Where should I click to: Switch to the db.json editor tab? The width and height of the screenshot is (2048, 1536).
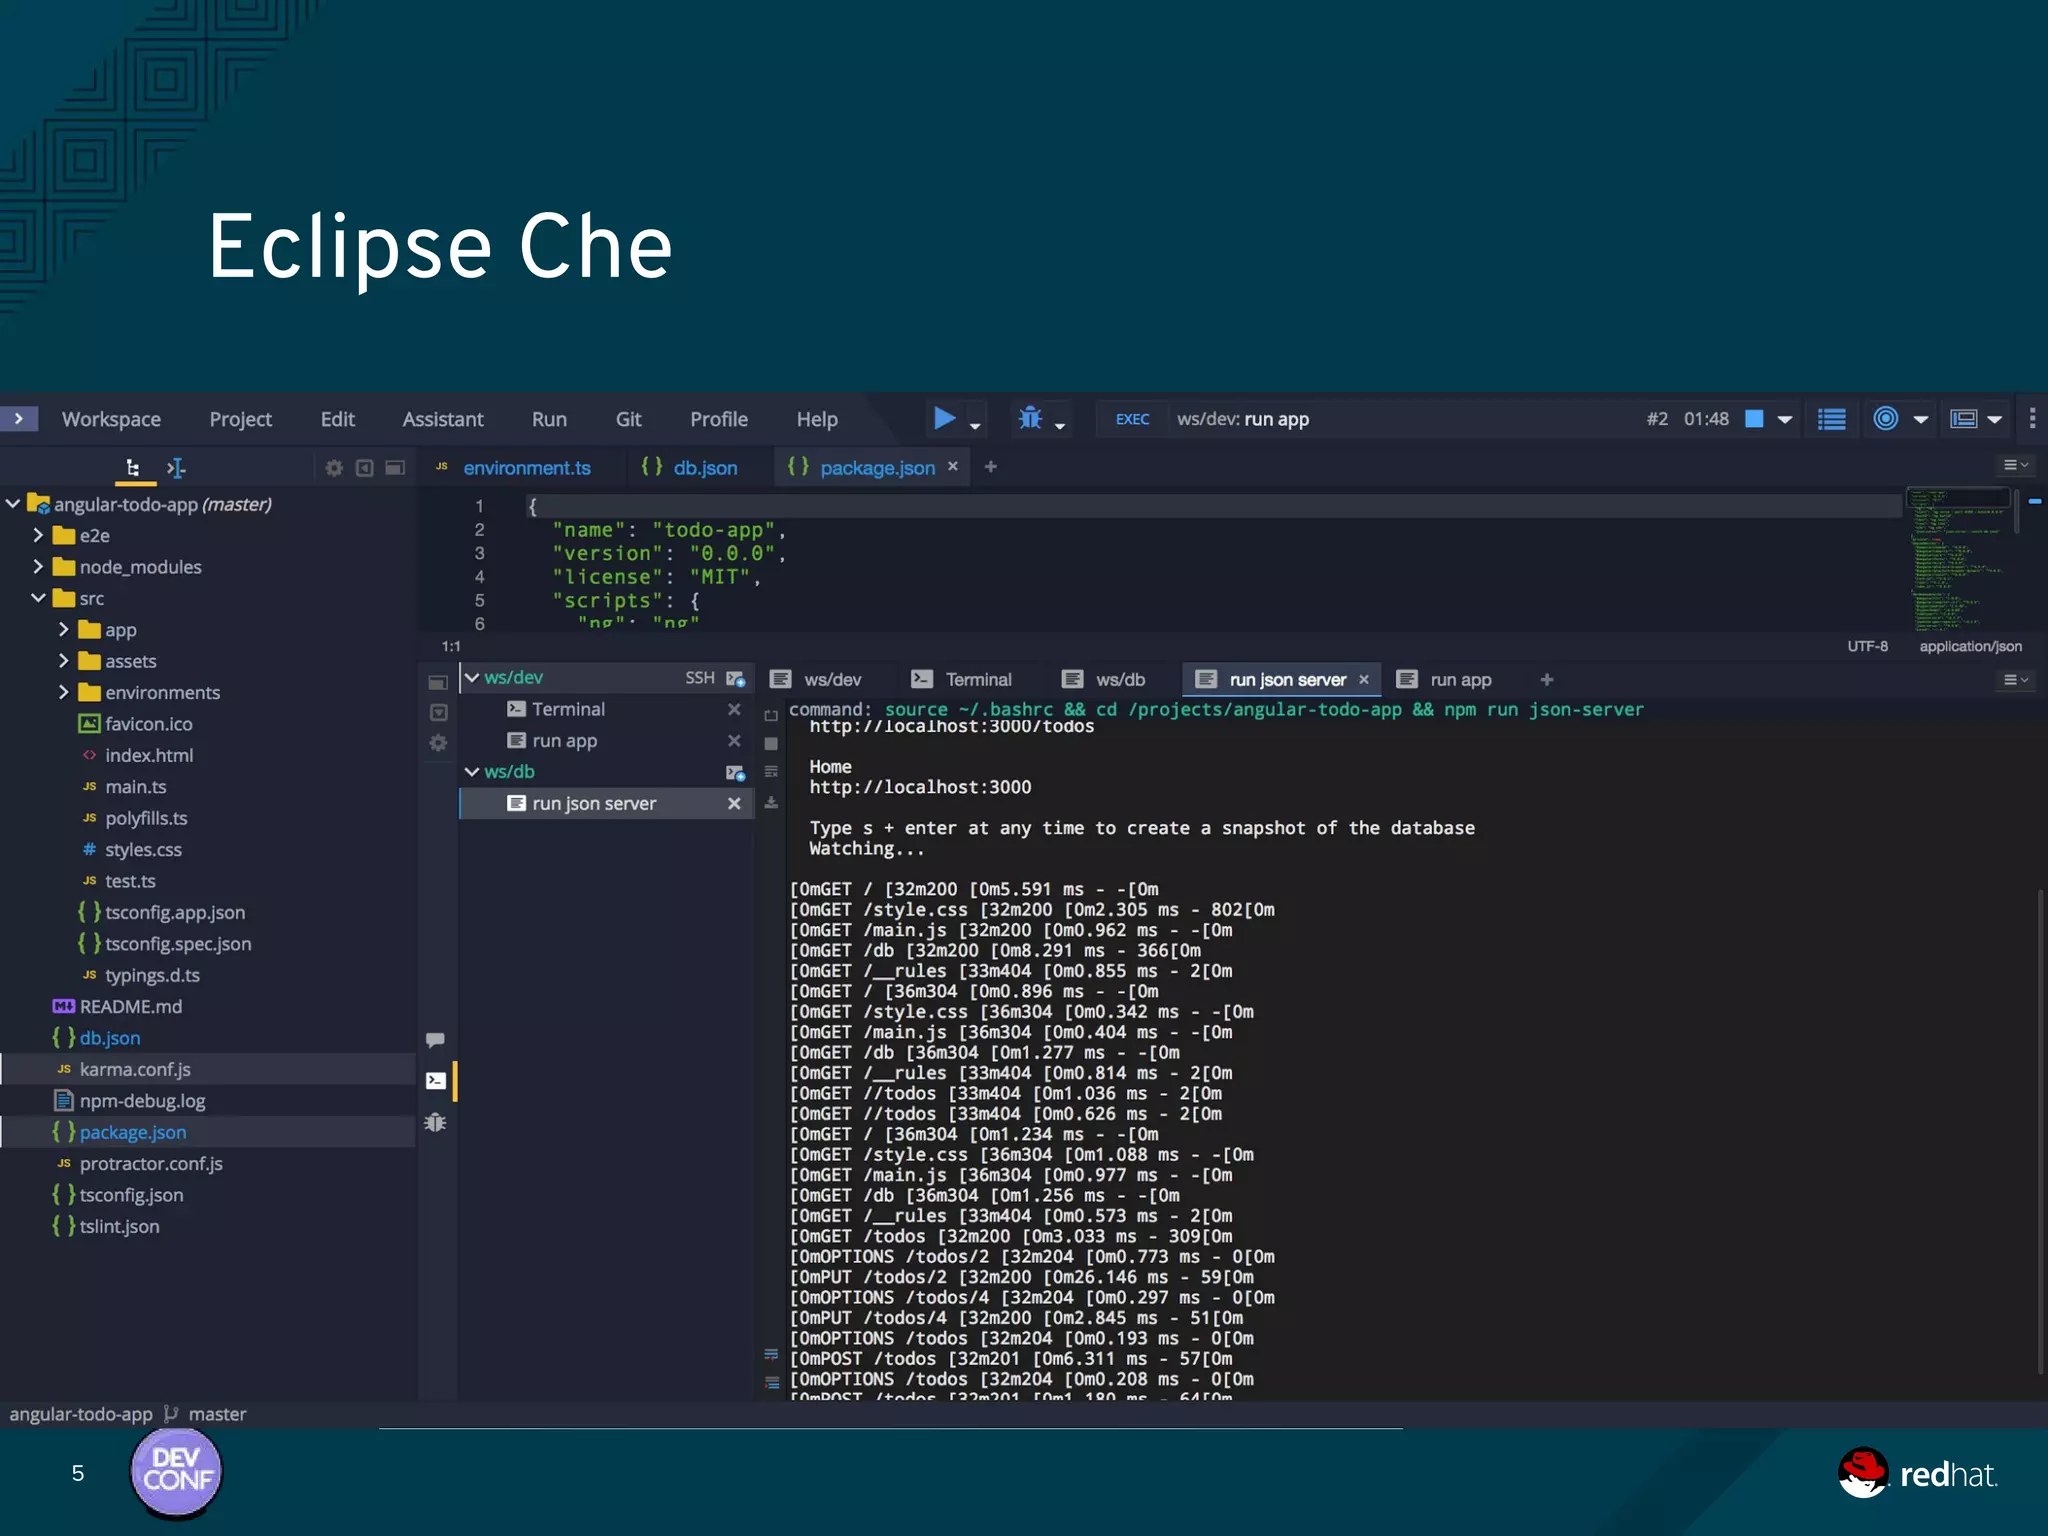(x=704, y=468)
